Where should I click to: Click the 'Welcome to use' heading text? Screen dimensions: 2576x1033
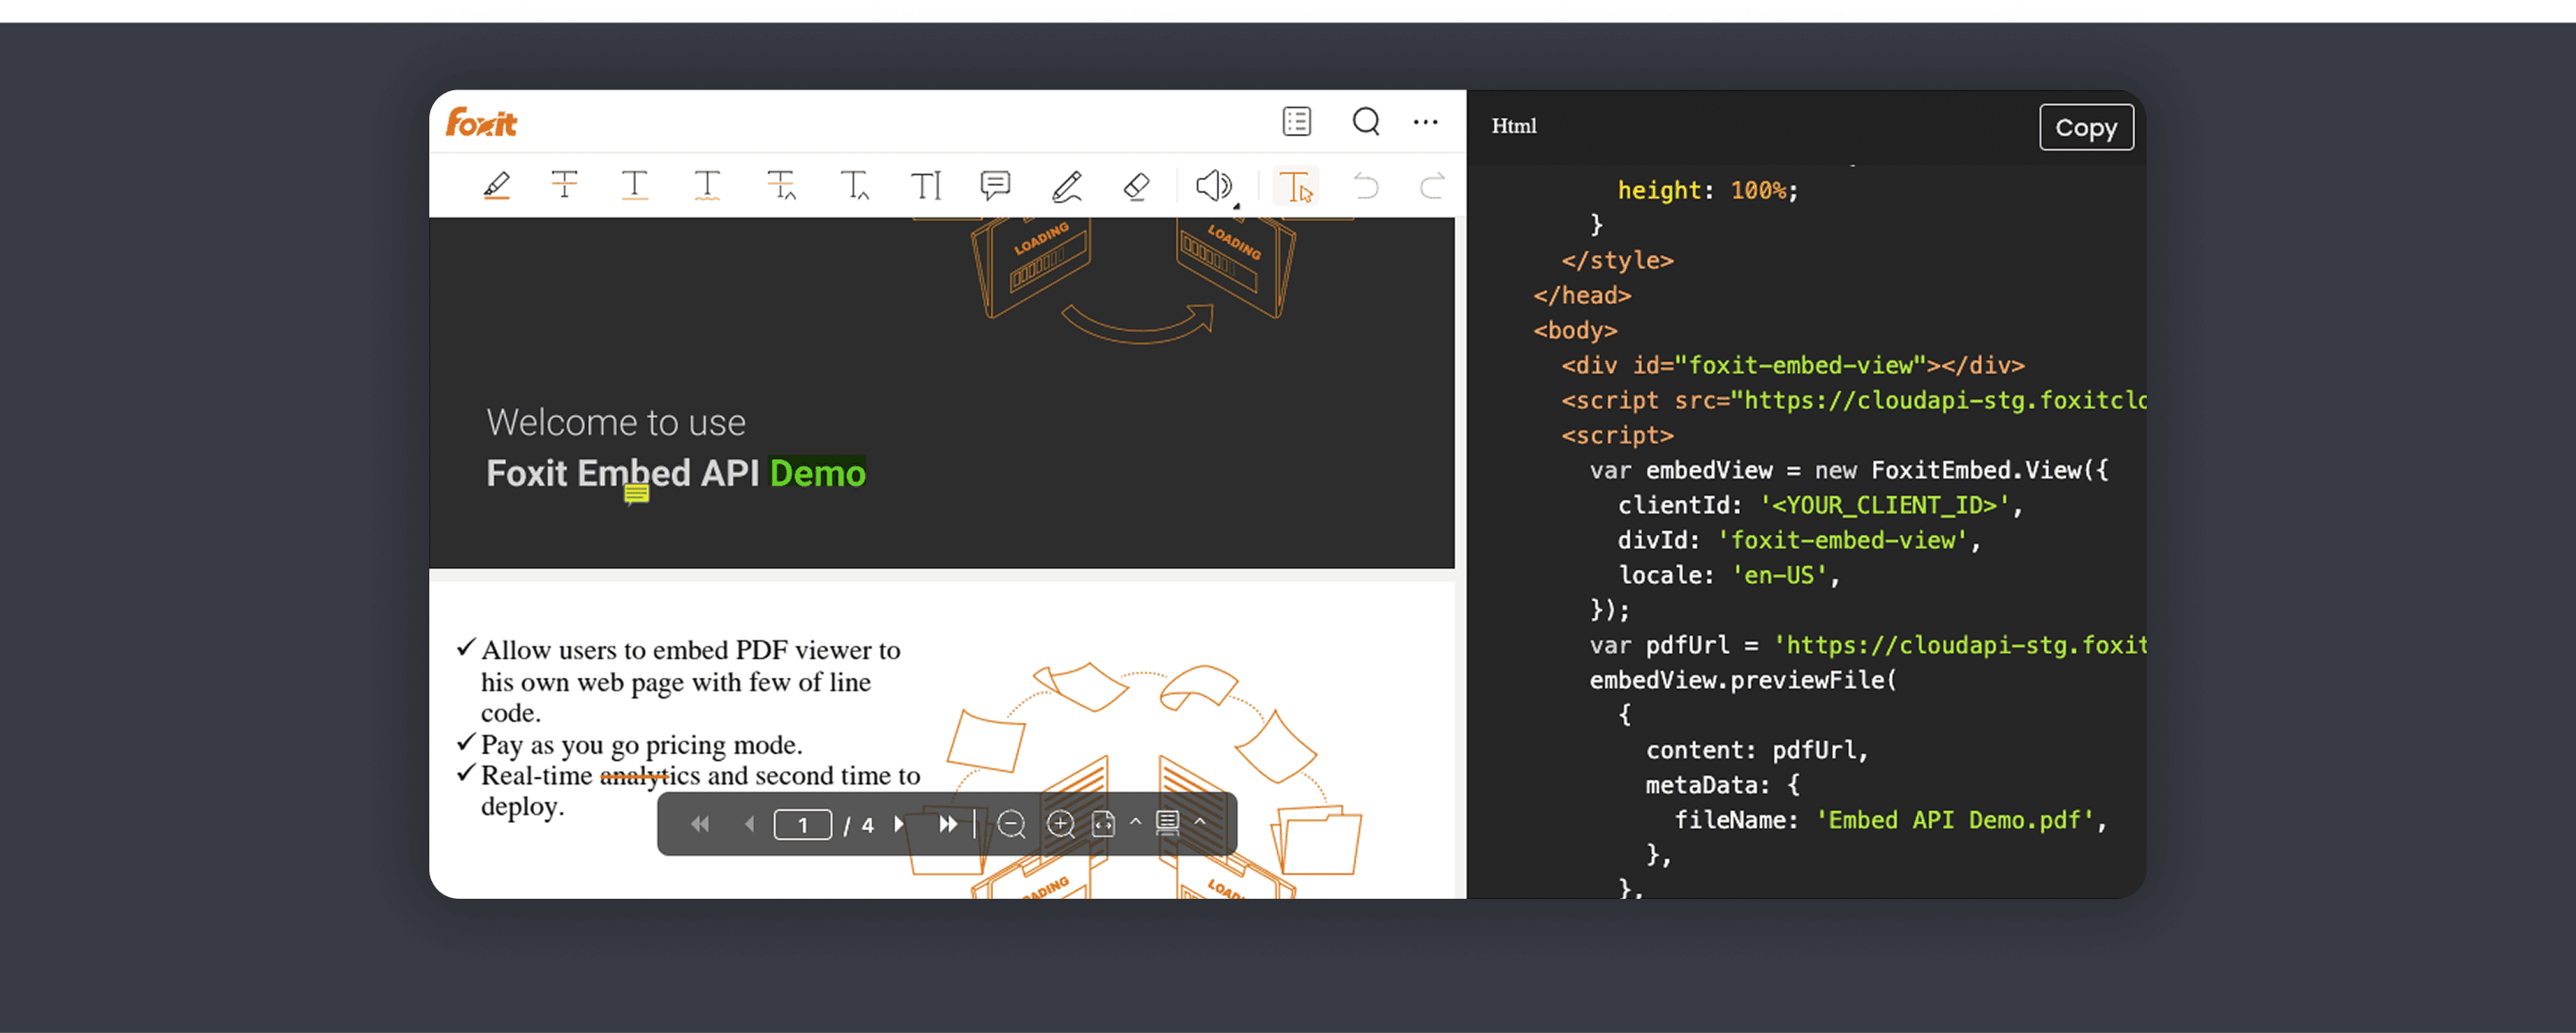tap(616, 423)
